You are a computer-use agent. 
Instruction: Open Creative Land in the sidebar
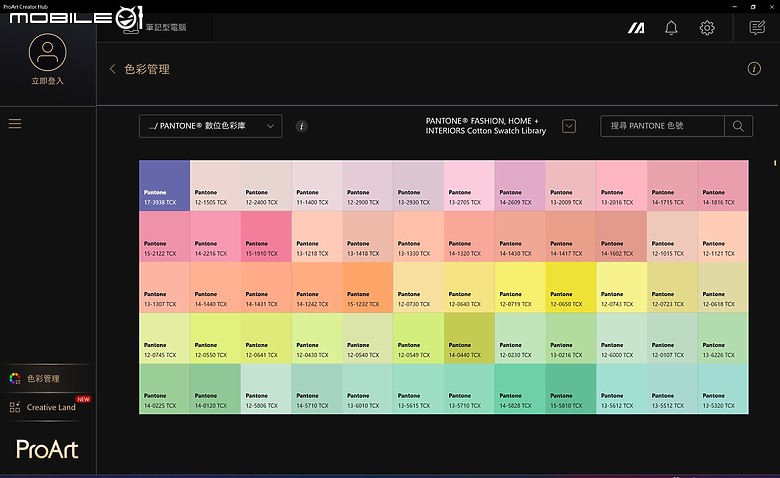(48, 407)
